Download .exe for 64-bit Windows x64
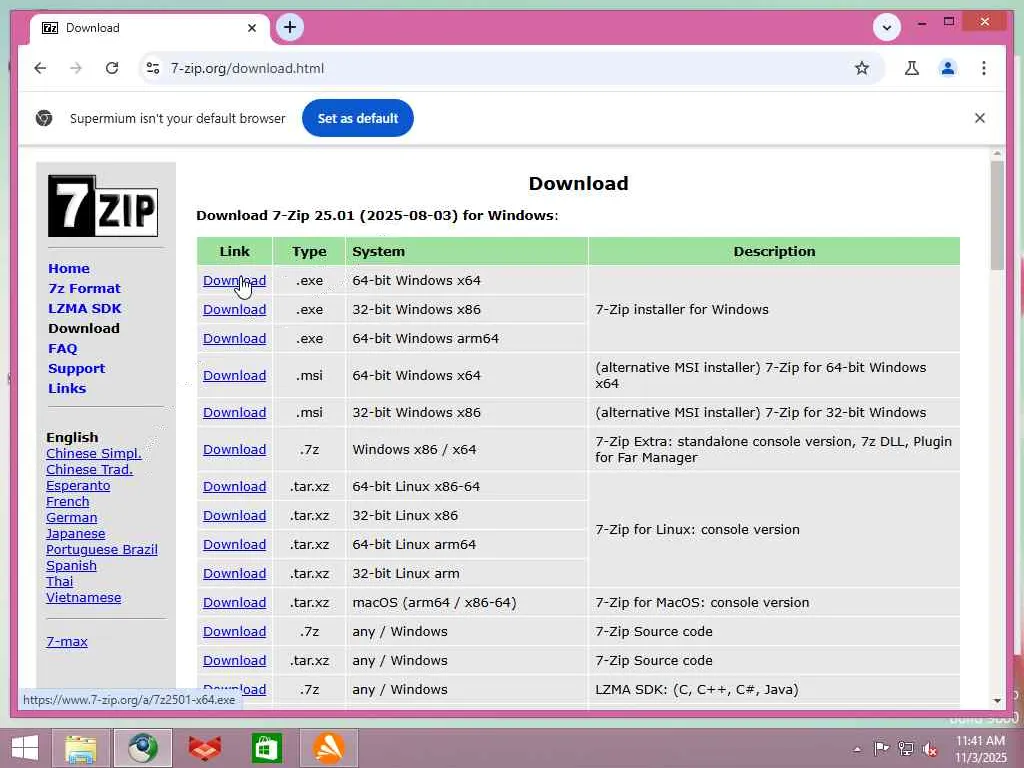The image size is (1024, 768). tap(234, 280)
